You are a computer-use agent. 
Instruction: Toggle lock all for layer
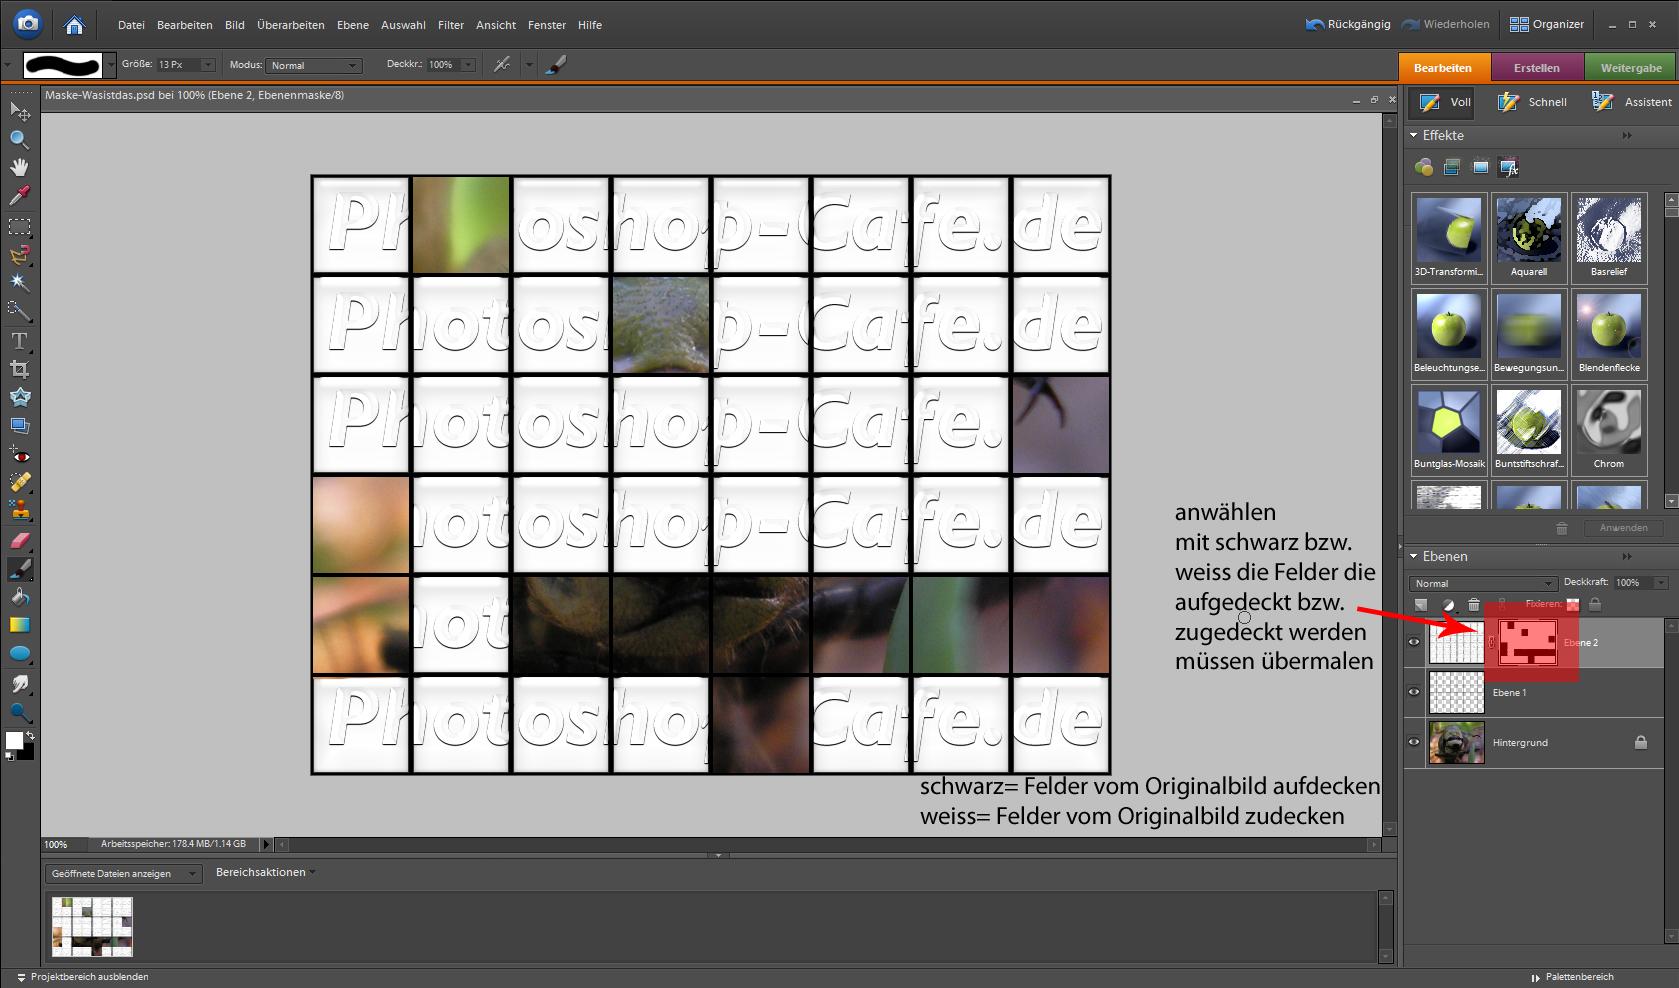click(x=1595, y=604)
